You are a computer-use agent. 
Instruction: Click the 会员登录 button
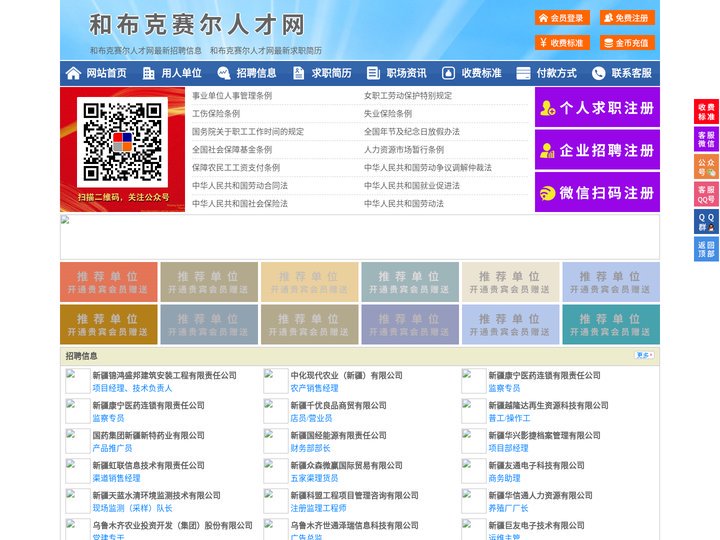[562, 18]
